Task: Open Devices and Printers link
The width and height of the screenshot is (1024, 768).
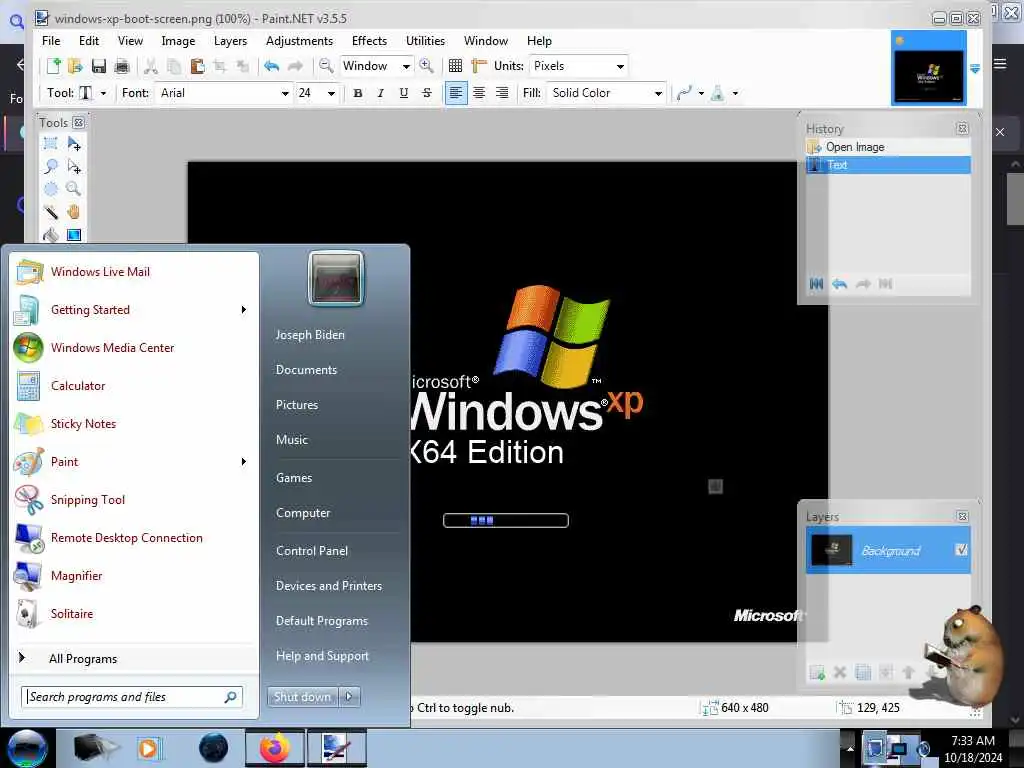Action: tap(328, 586)
